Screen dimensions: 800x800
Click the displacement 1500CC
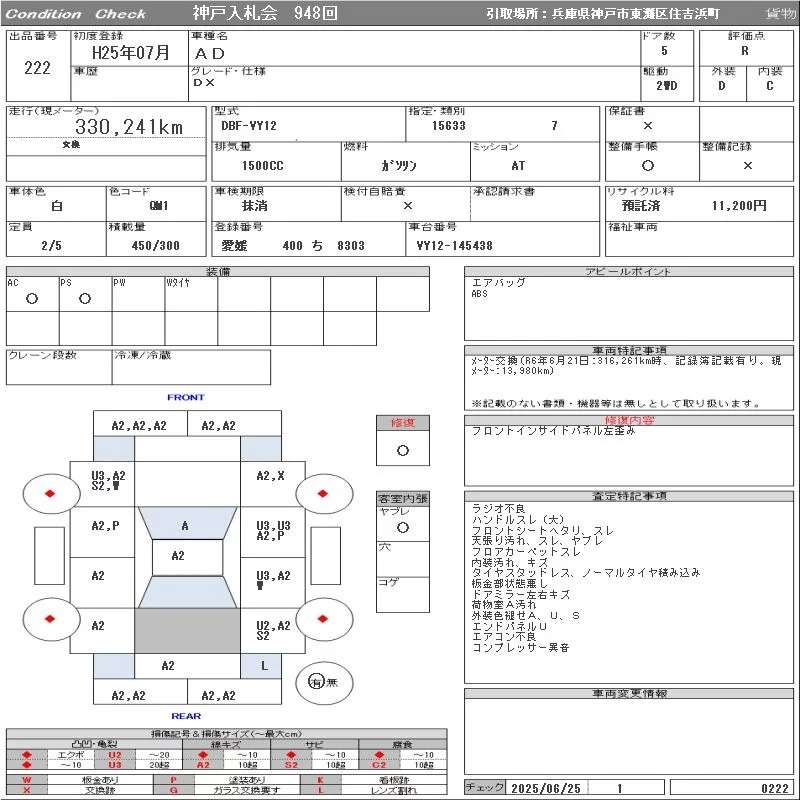pyautogui.click(x=263, y=165)
